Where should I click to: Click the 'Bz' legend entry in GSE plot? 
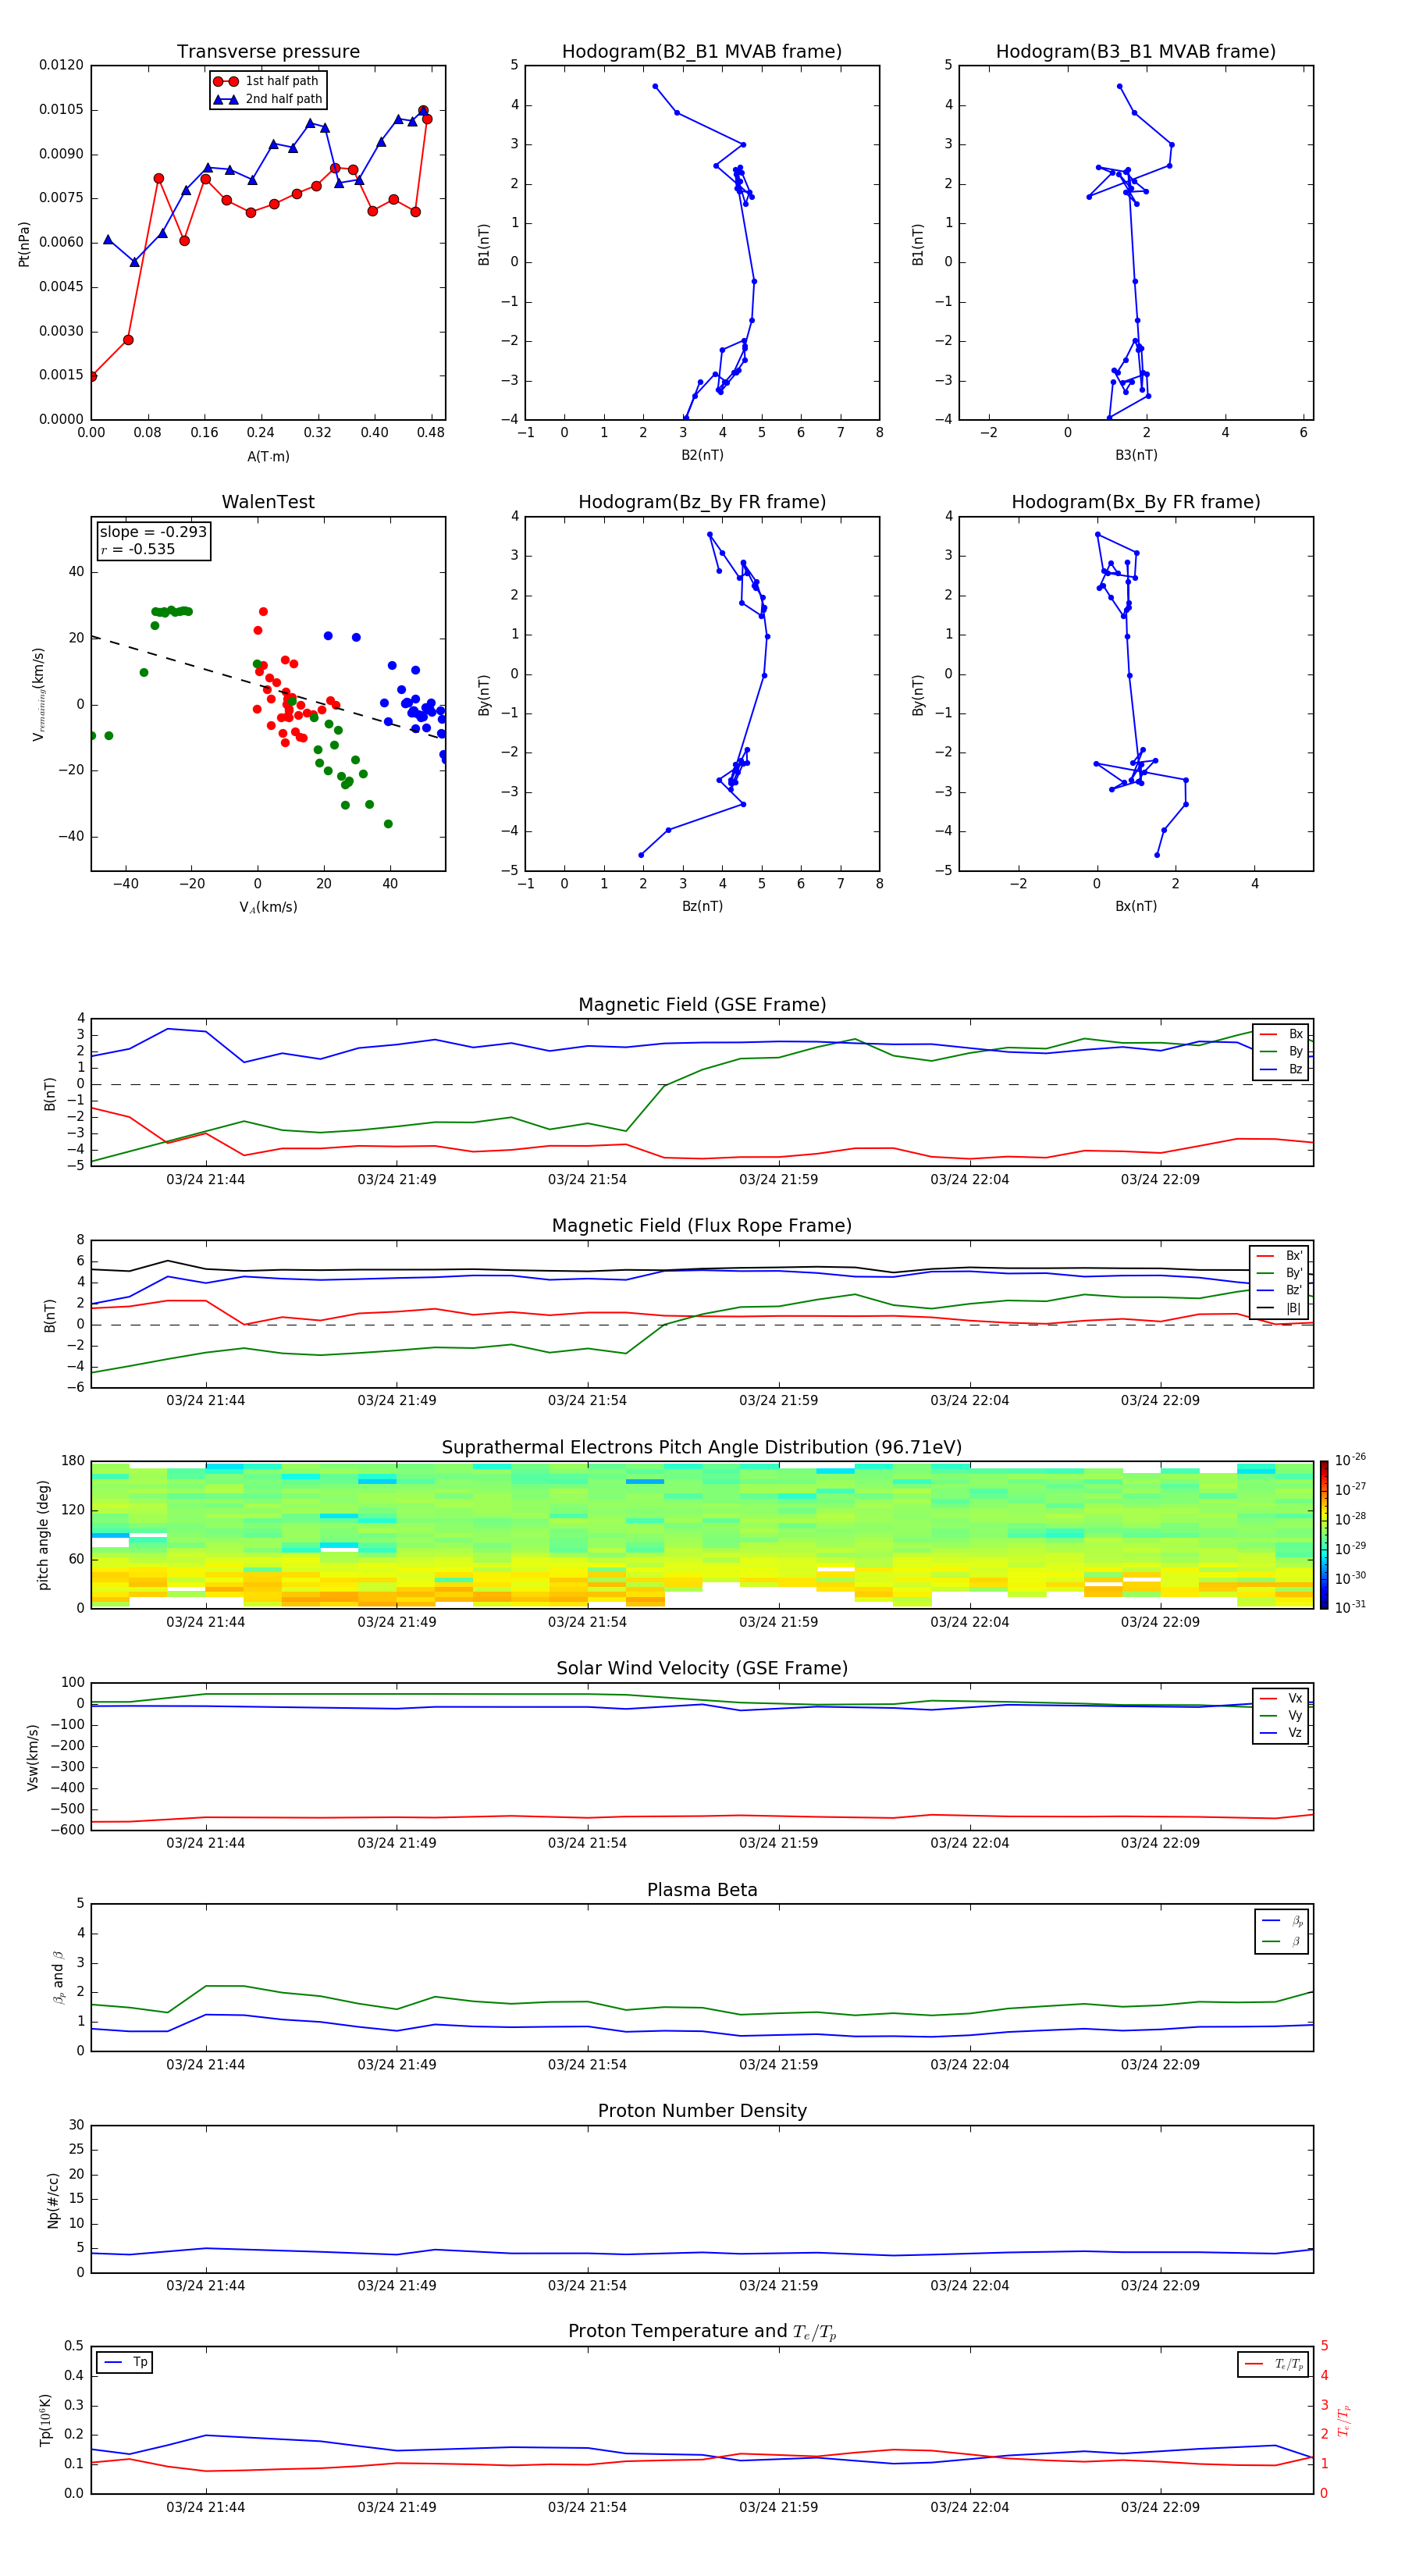(1281, 1070)
